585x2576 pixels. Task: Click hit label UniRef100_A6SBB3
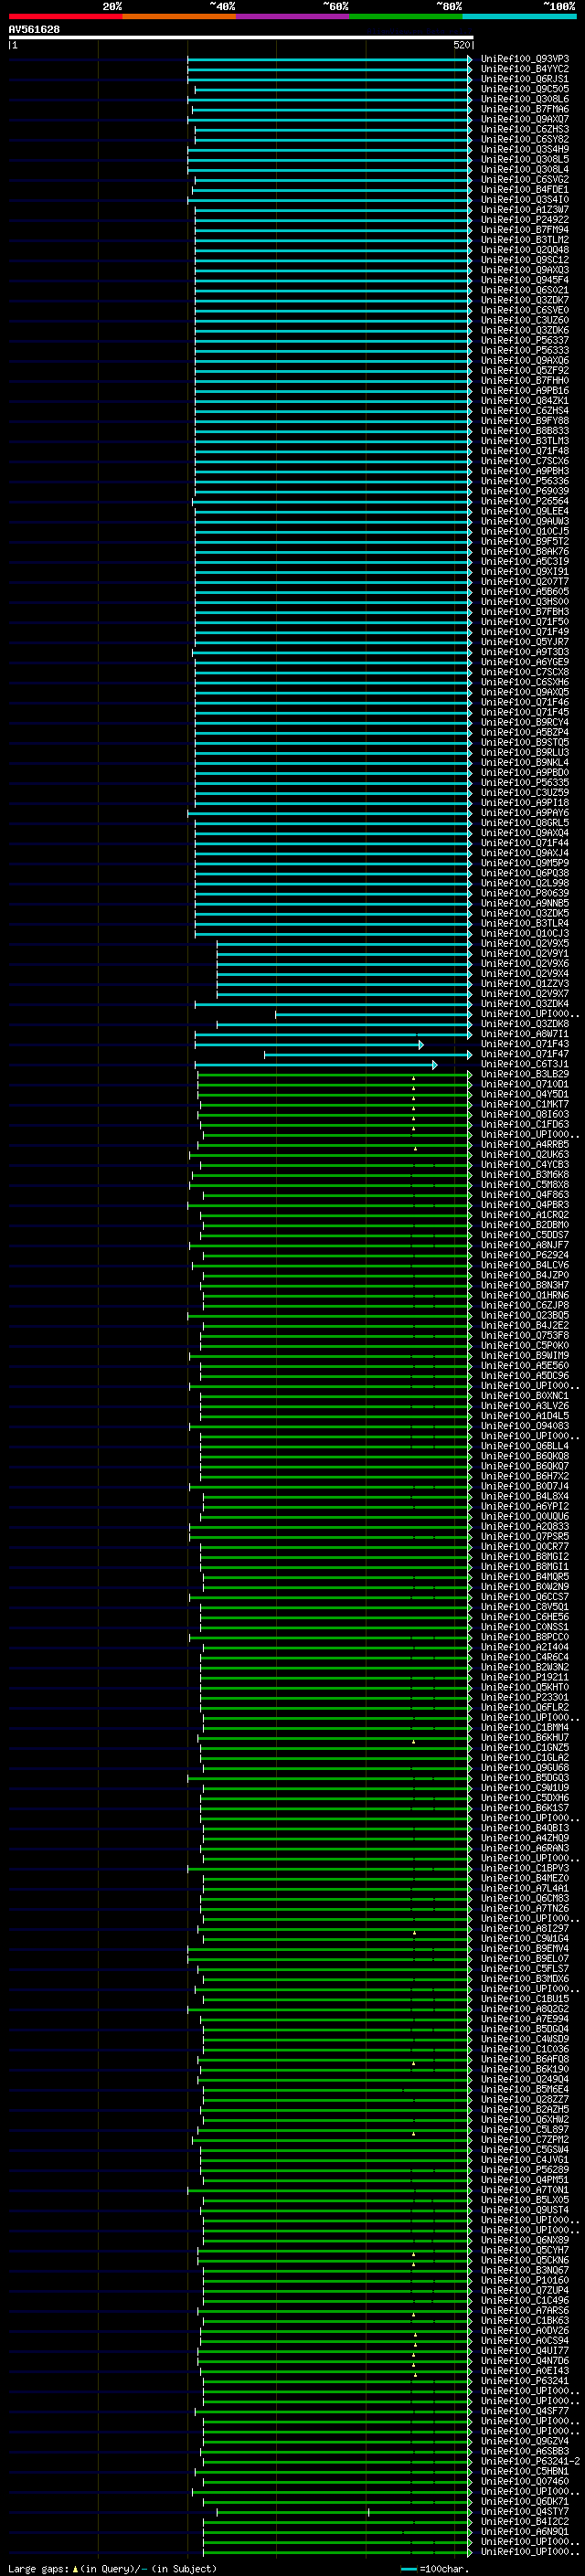(x=524, y=2451)
